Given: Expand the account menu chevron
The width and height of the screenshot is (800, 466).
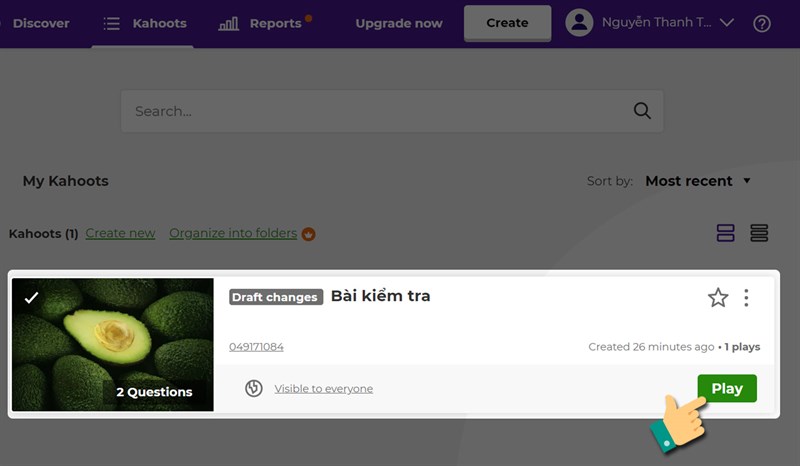Looking at the screenshot, I should pos(727,23).
